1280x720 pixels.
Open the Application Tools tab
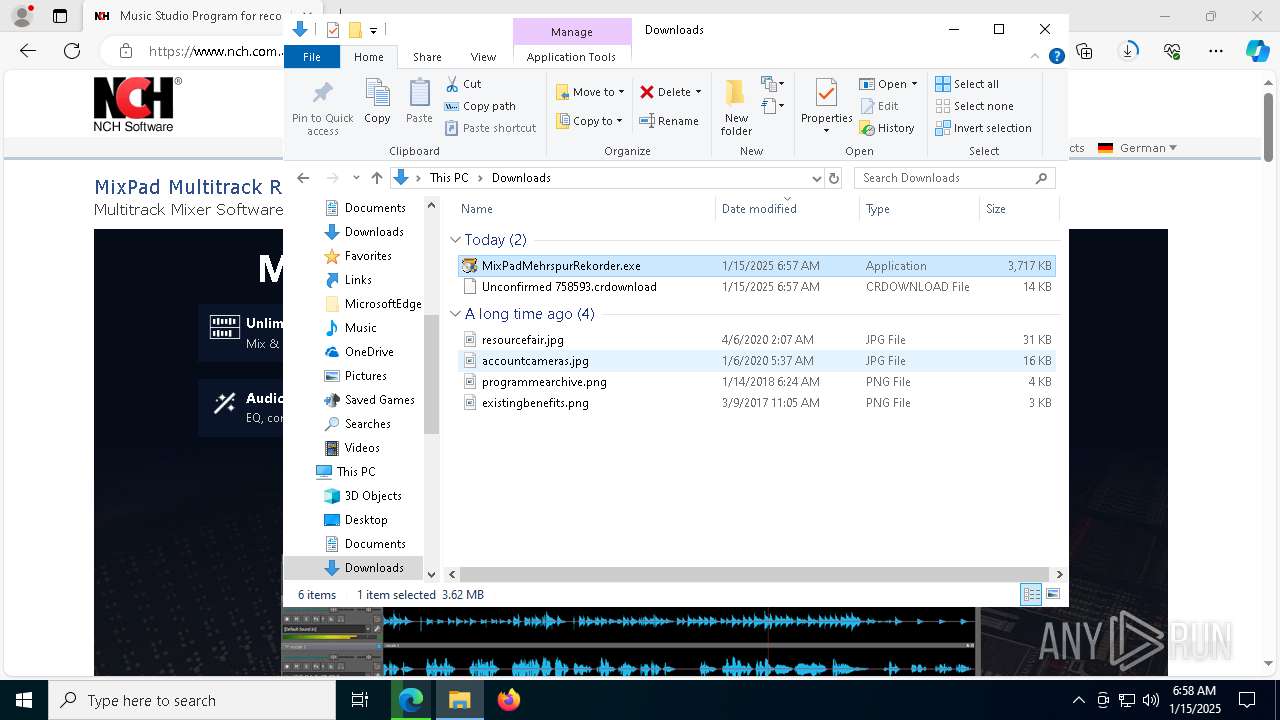pyautogui.click(x=571, y=57)
